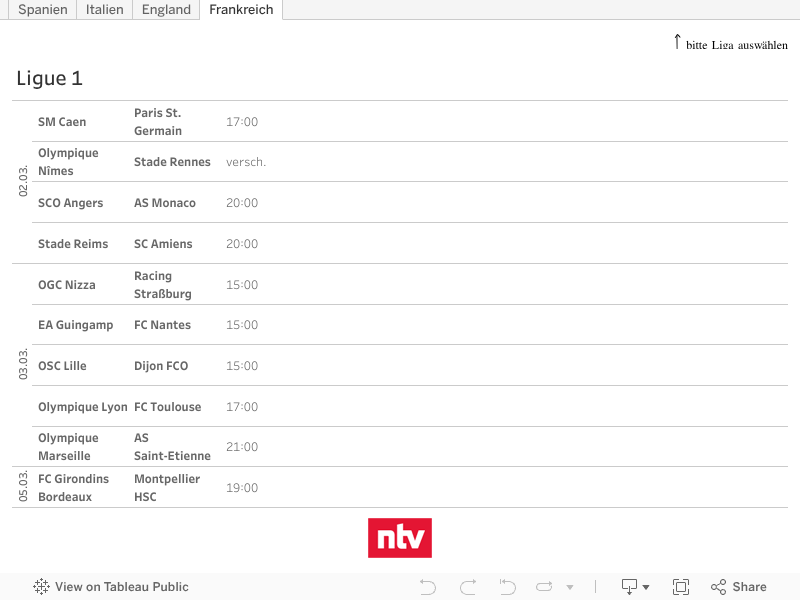
Task: Click the 03.03. date header
Action: [23, 364]
